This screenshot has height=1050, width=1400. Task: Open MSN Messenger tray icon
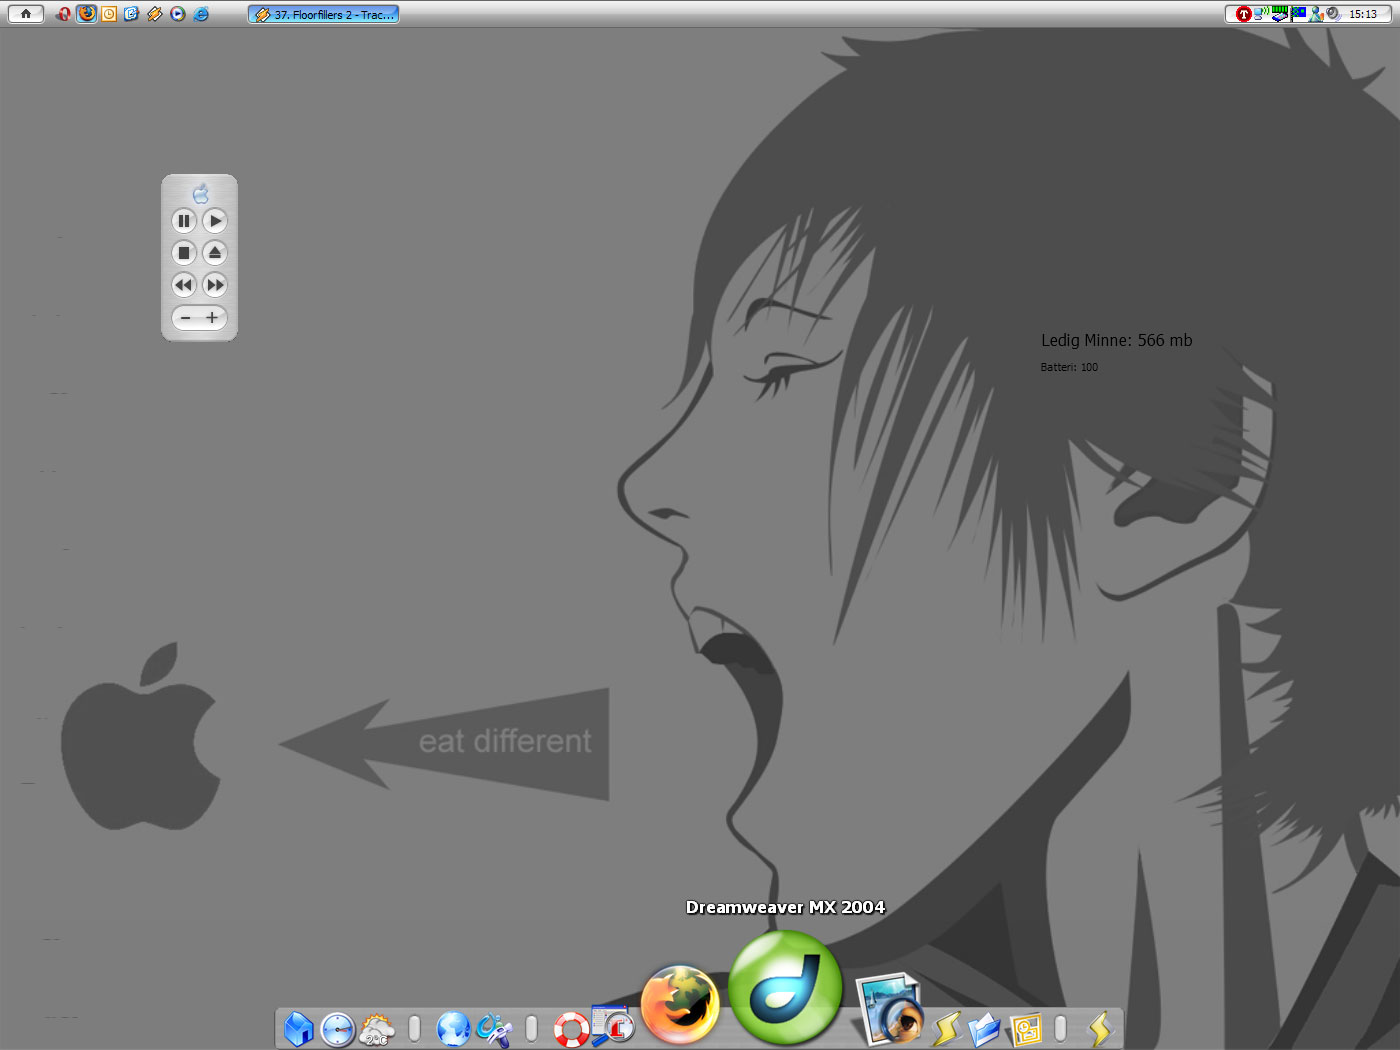click(1316, 14)
